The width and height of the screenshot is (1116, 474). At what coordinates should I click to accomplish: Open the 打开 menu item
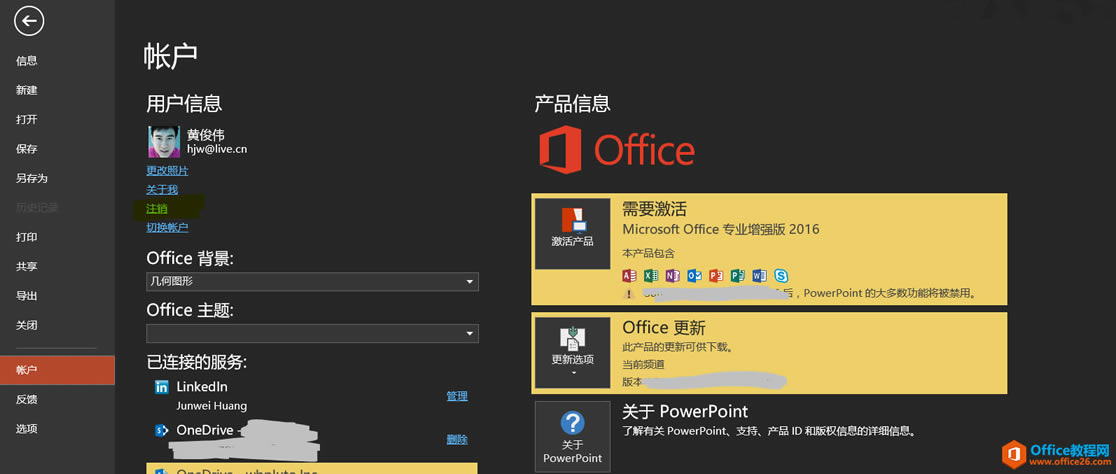pyautogui.click(x=57, y=120)
